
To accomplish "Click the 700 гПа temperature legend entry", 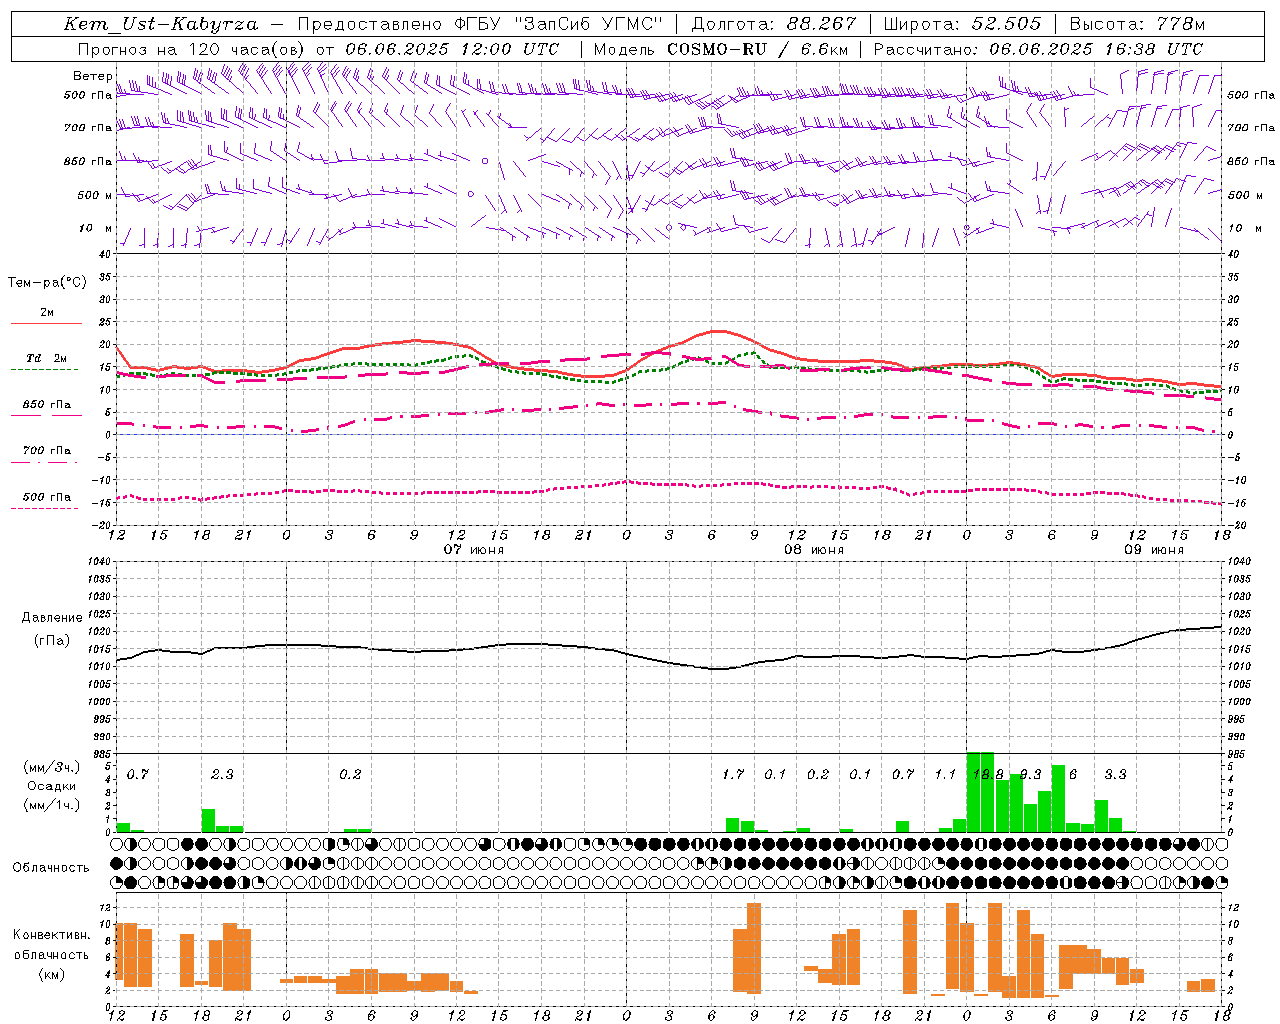I will point(46,450).
